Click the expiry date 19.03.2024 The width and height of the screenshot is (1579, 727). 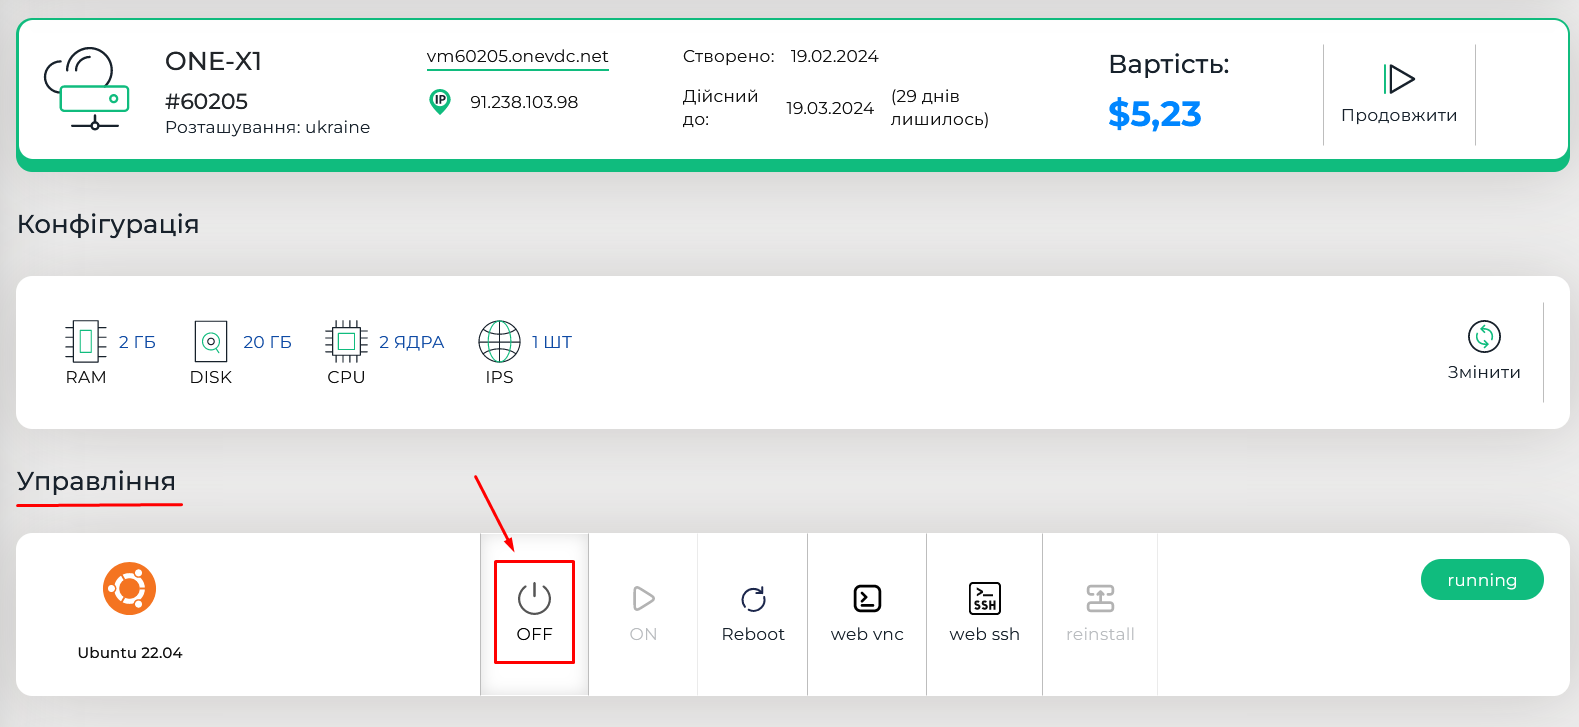(830, 108)
